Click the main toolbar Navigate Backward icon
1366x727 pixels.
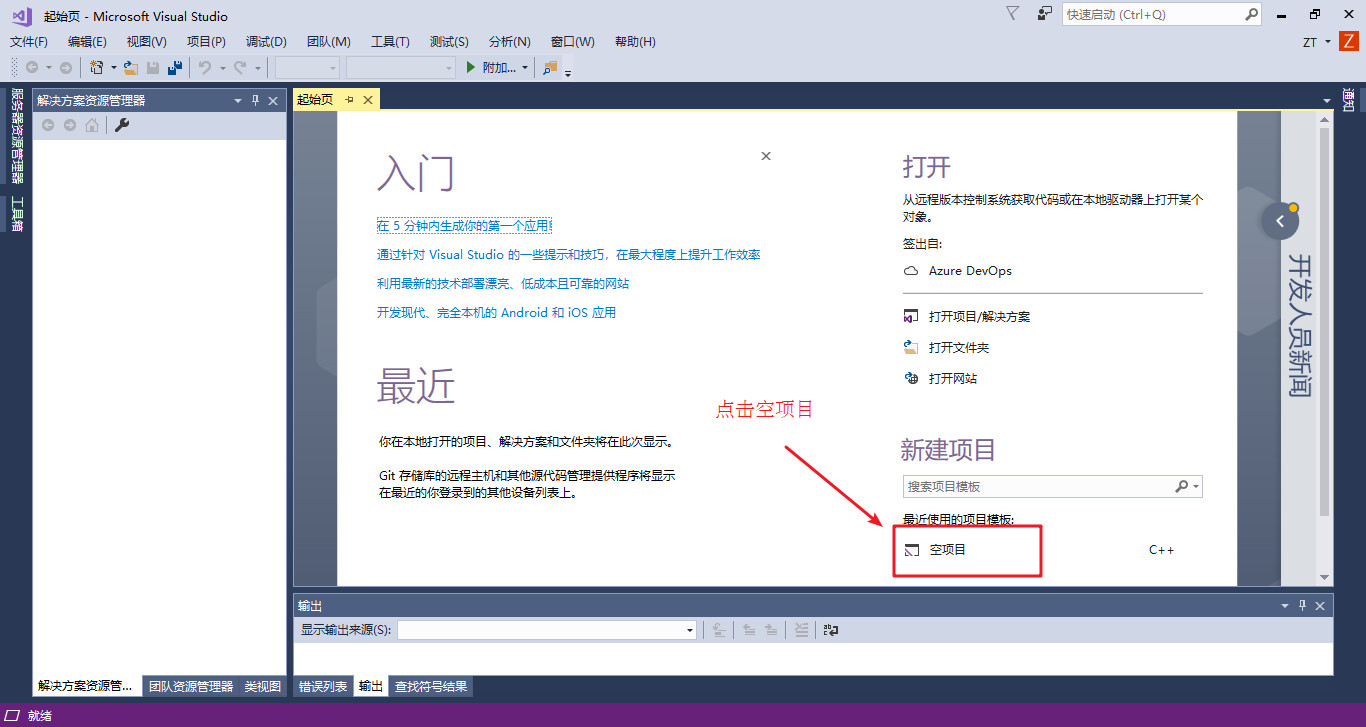pyautogui.click(x=32, y=68)
